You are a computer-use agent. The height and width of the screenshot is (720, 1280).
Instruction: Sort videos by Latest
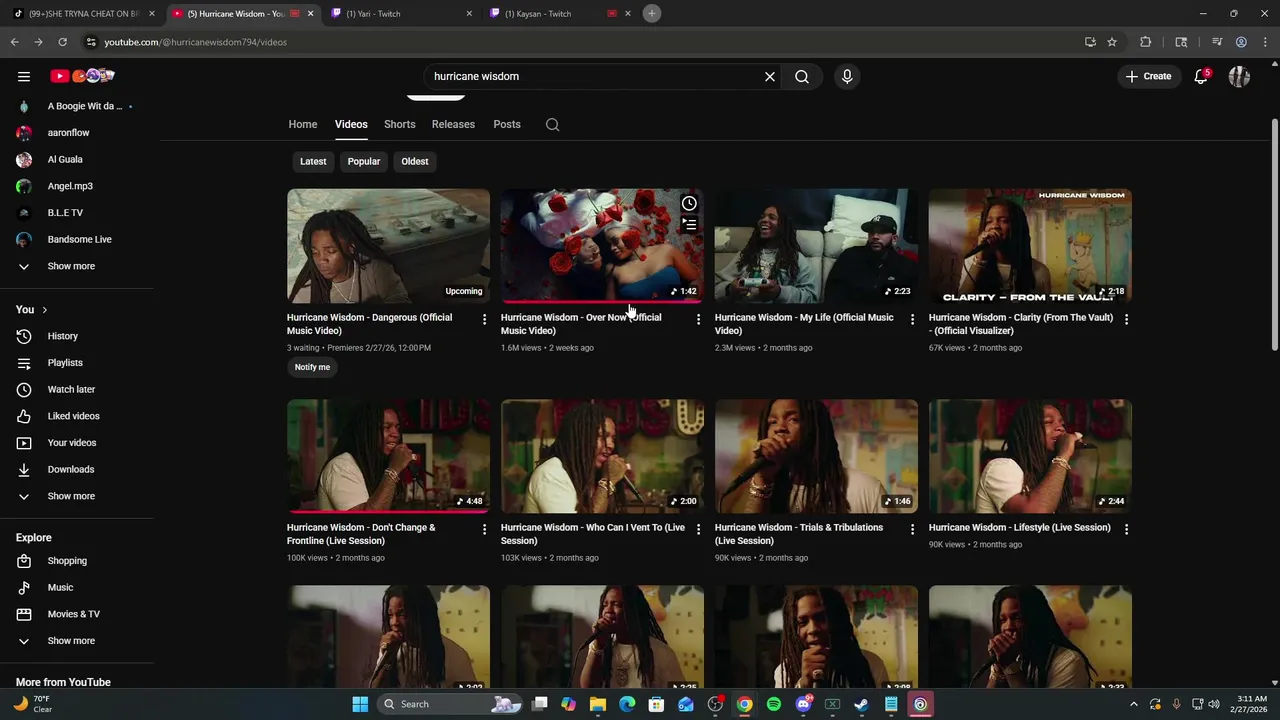[x=313, y=161]
